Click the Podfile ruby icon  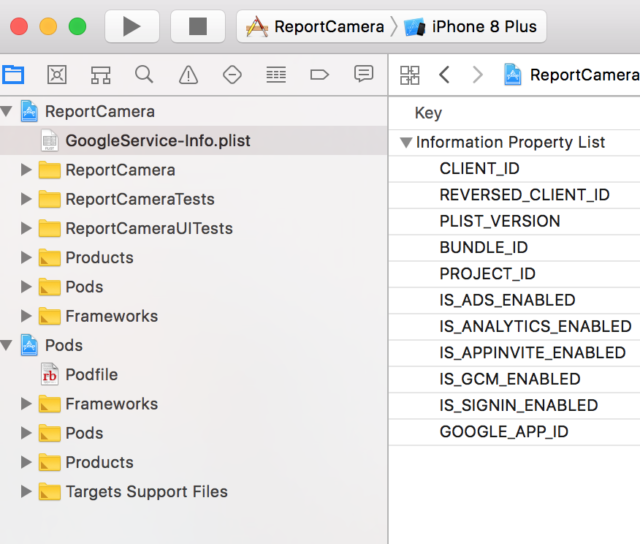pyautogui.click(x=50, y=374)
